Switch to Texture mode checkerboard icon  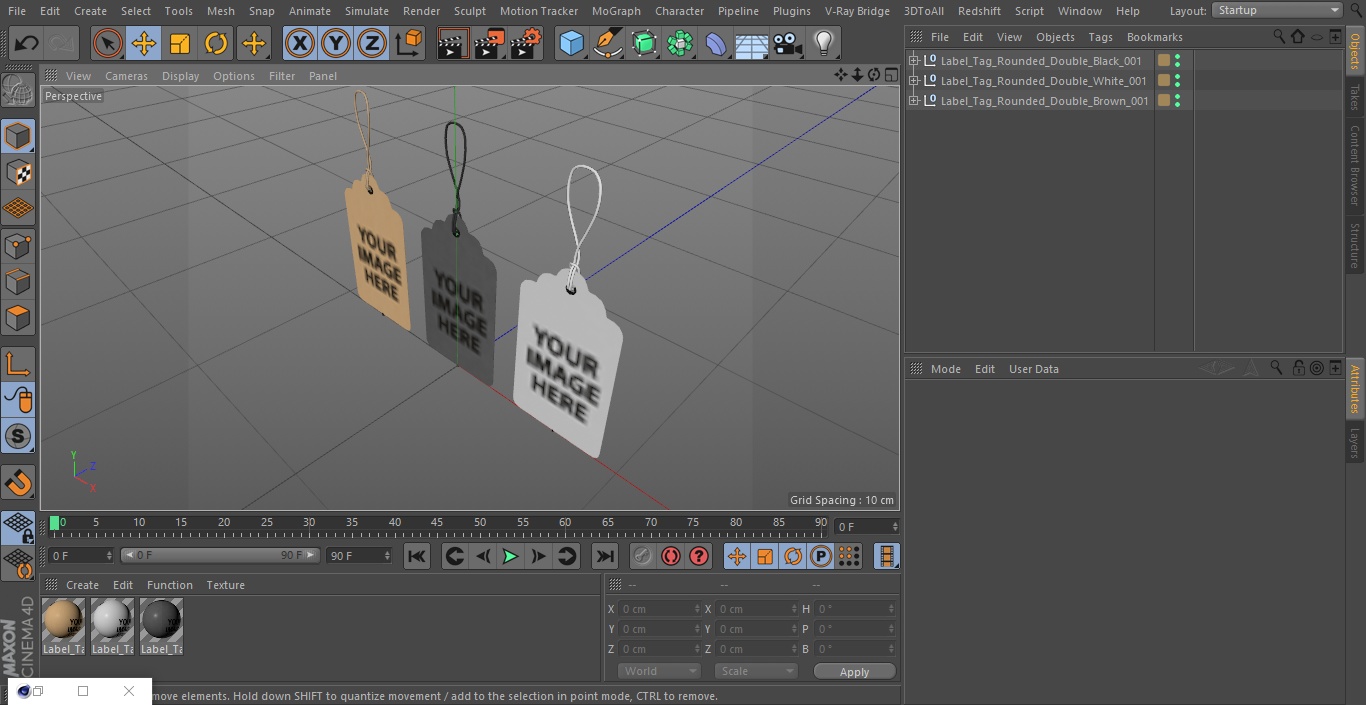point(18,173)
